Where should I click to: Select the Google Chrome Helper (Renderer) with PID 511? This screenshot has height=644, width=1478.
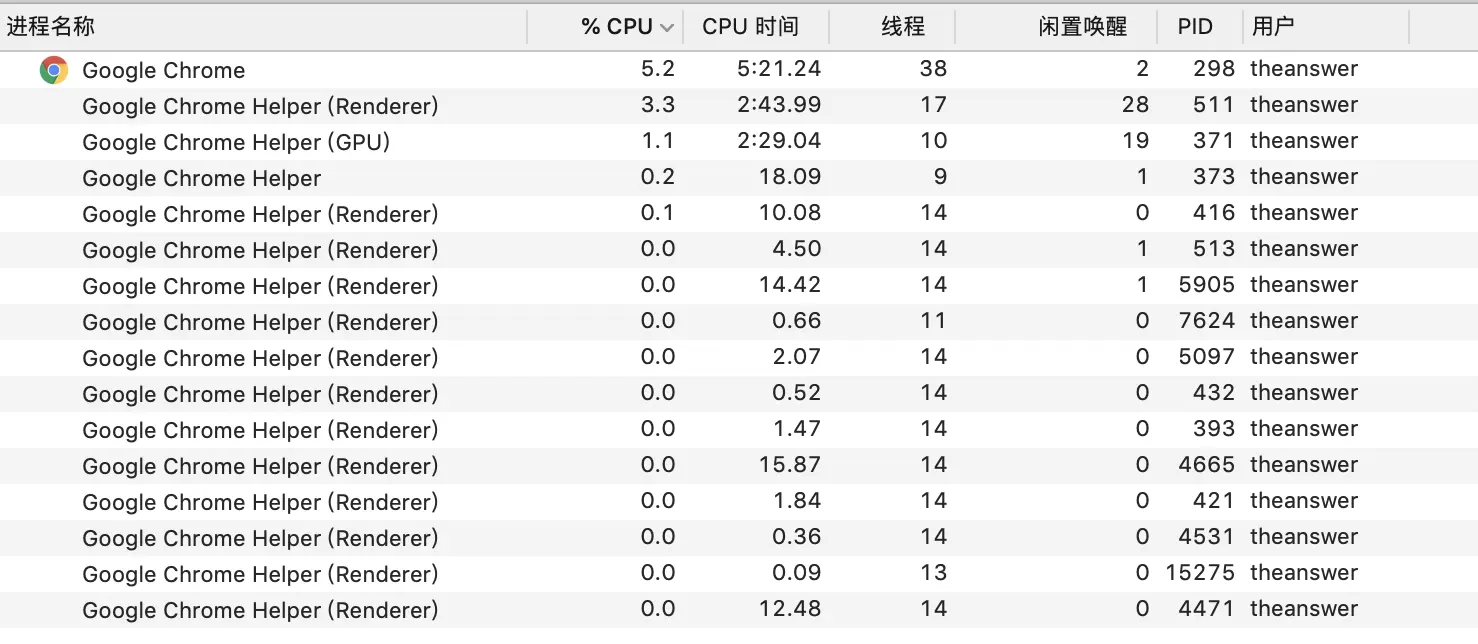tap(260, 105)
